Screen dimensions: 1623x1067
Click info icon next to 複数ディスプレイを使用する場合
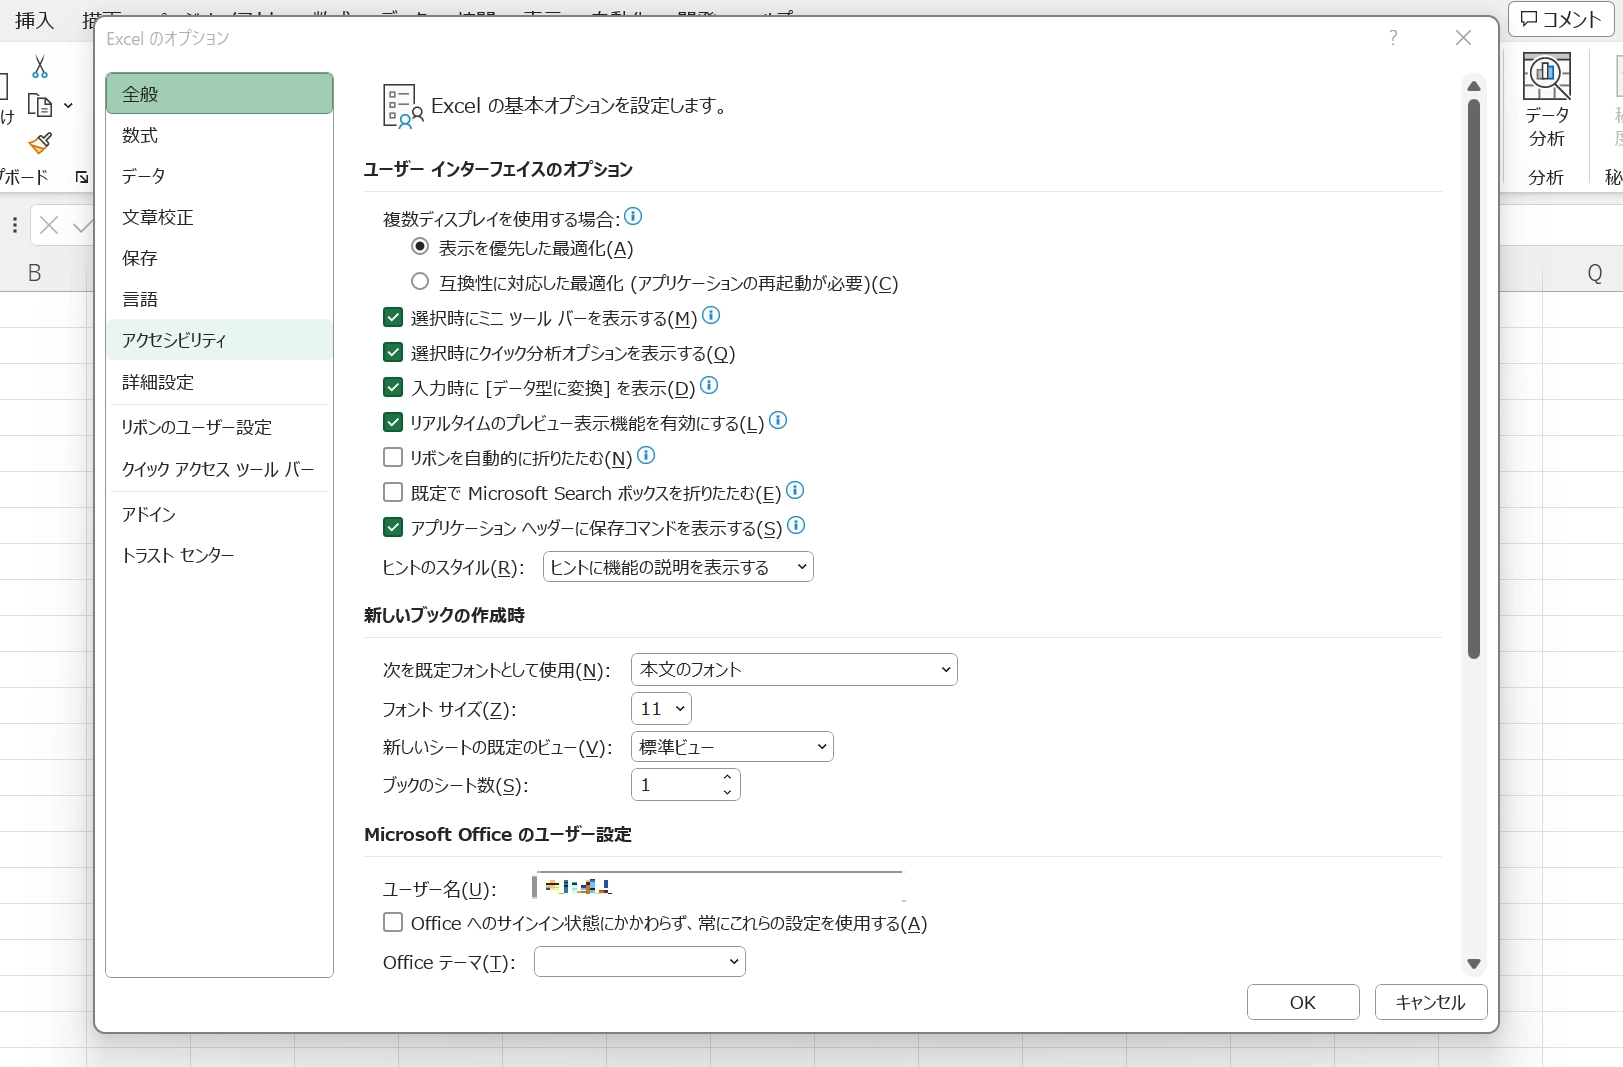[633, 216]
